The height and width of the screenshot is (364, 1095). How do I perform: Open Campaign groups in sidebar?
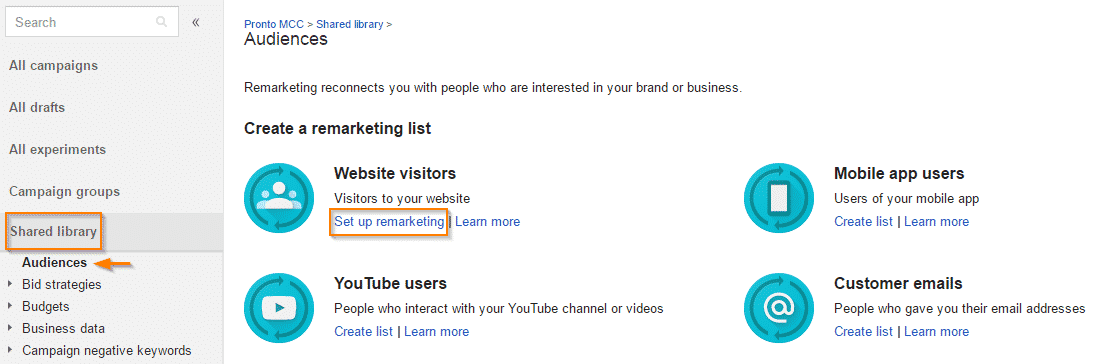tap(64, 191)
